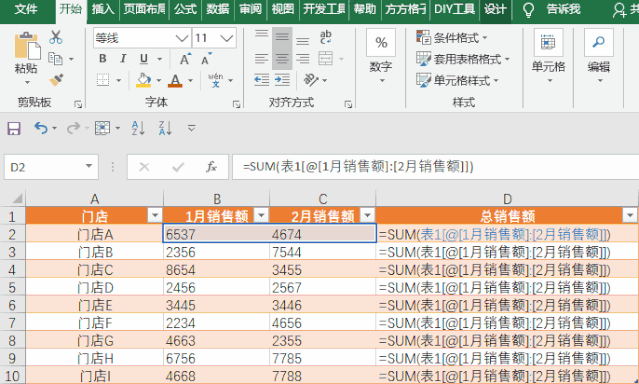The height and width of the screenshot is (384, 639).
Task: Click the Cut scissors icon
Action: pos(55,38)
